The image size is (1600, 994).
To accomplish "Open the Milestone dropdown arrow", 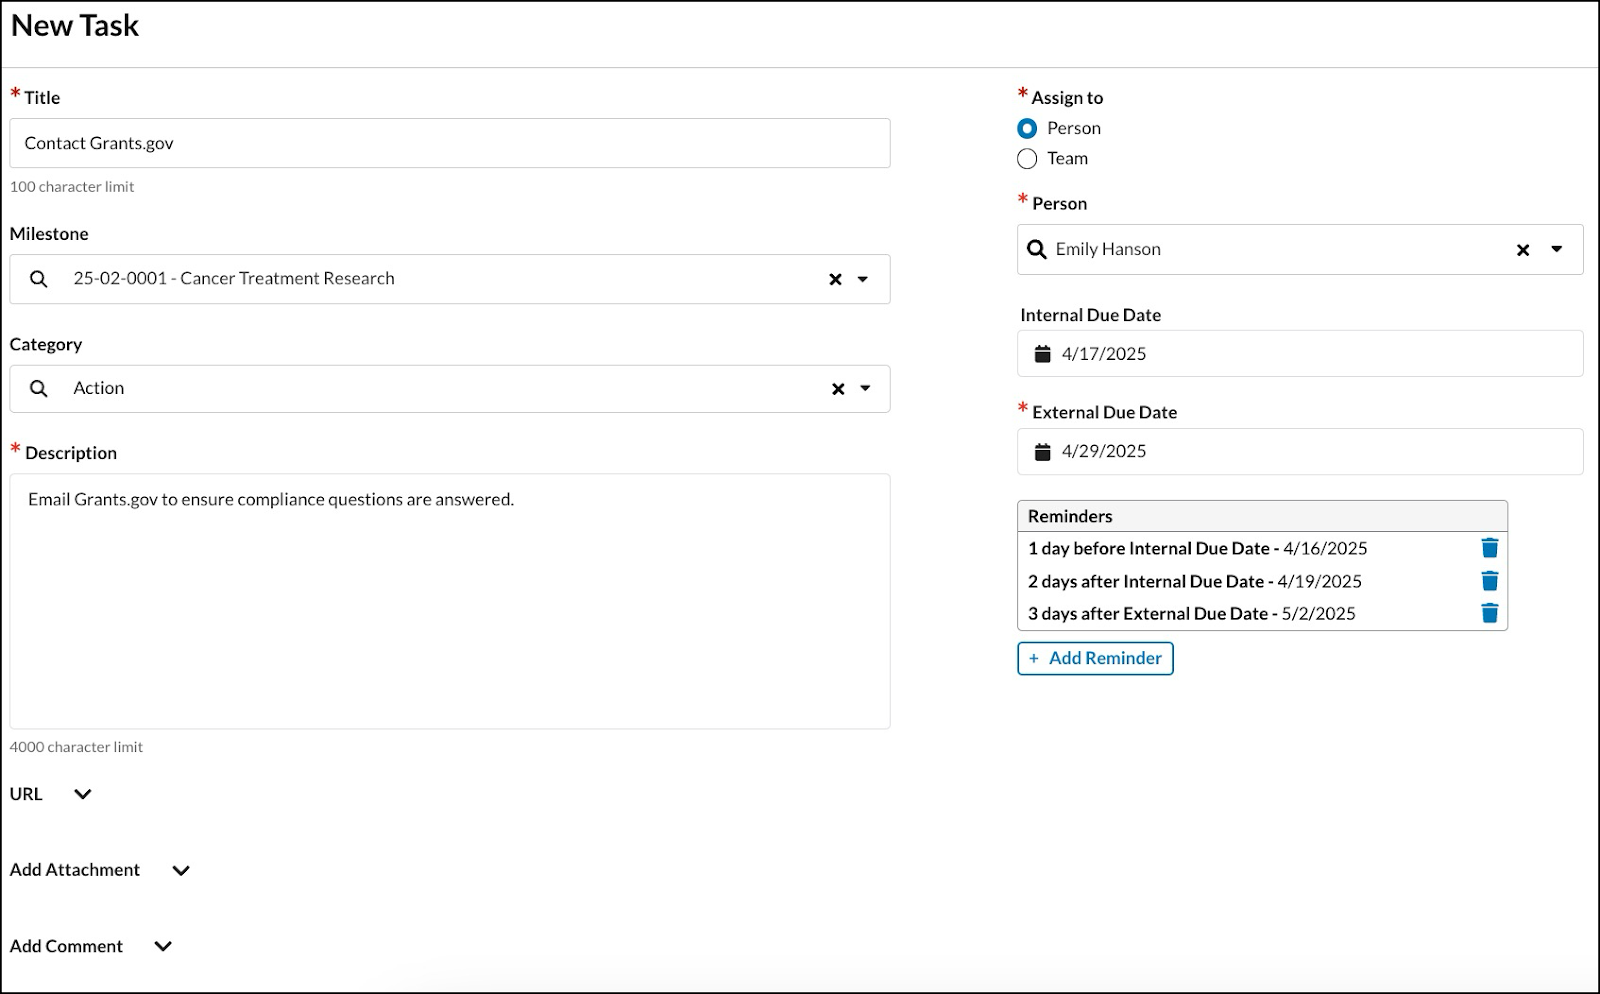I will coord(863,280).
